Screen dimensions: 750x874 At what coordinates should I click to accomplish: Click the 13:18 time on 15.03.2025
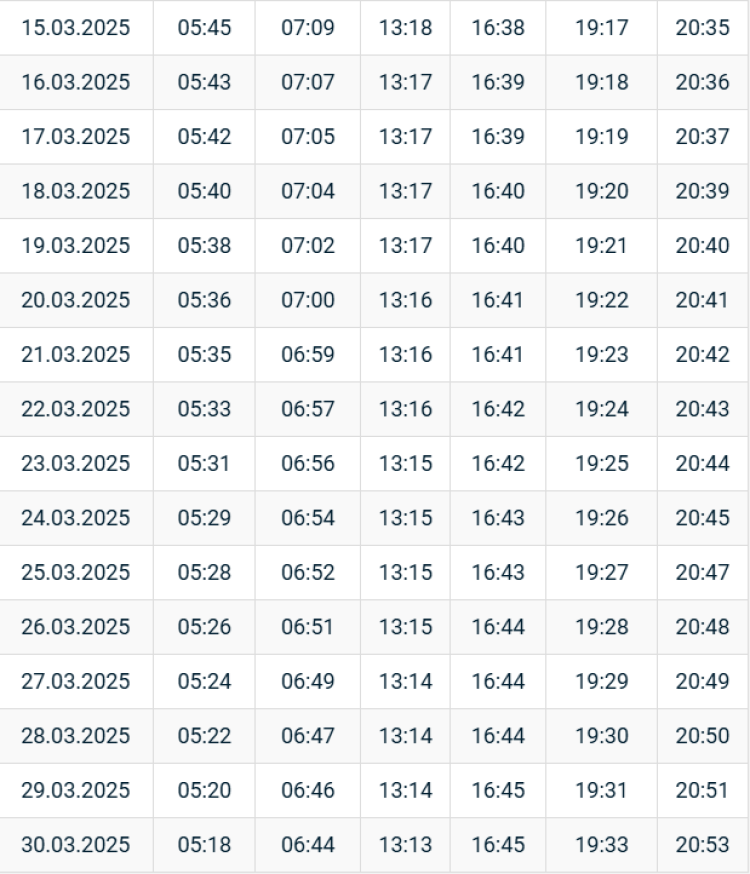[x=405, y=28]
